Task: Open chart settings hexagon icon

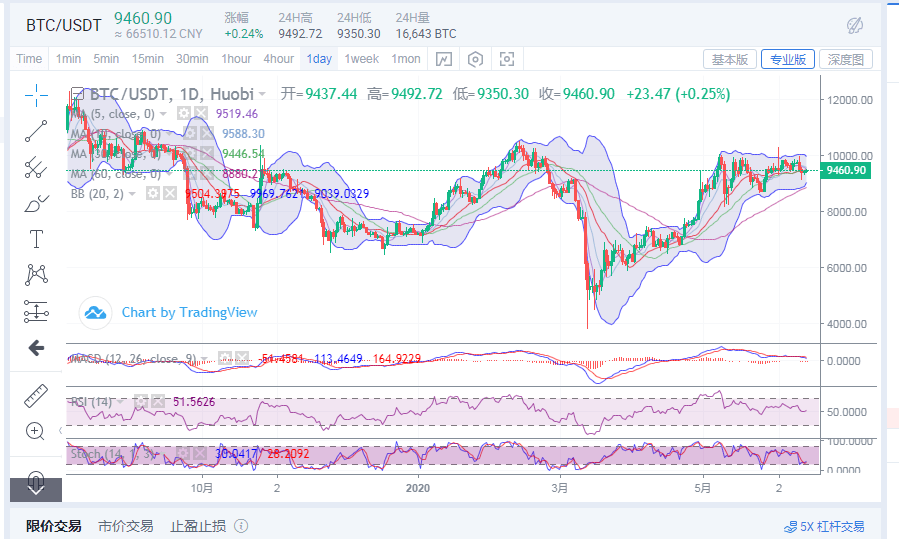Action: click(475, 59)
